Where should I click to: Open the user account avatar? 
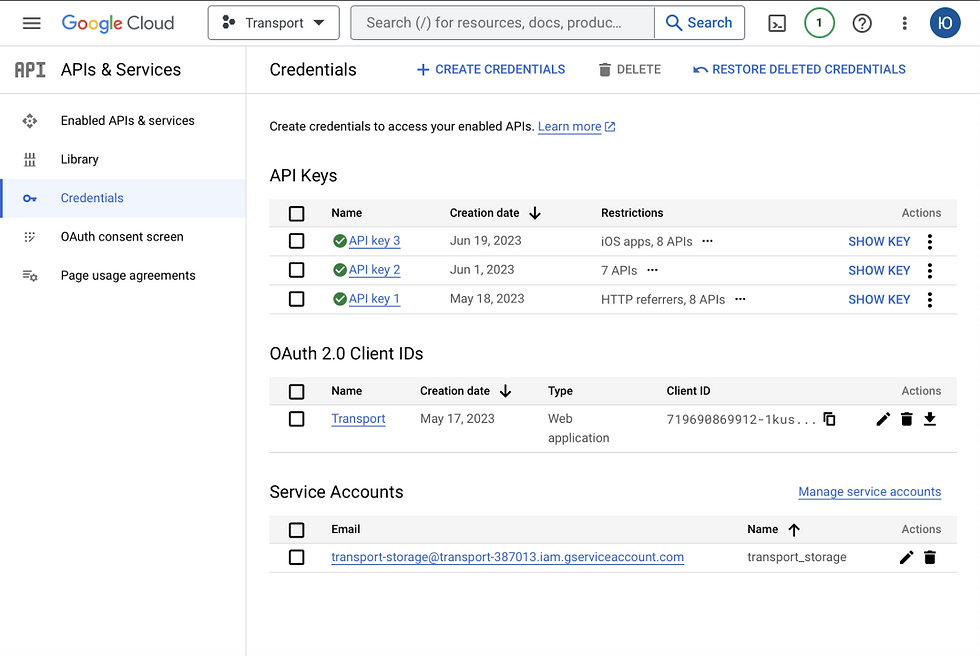[x=944, y=23]
